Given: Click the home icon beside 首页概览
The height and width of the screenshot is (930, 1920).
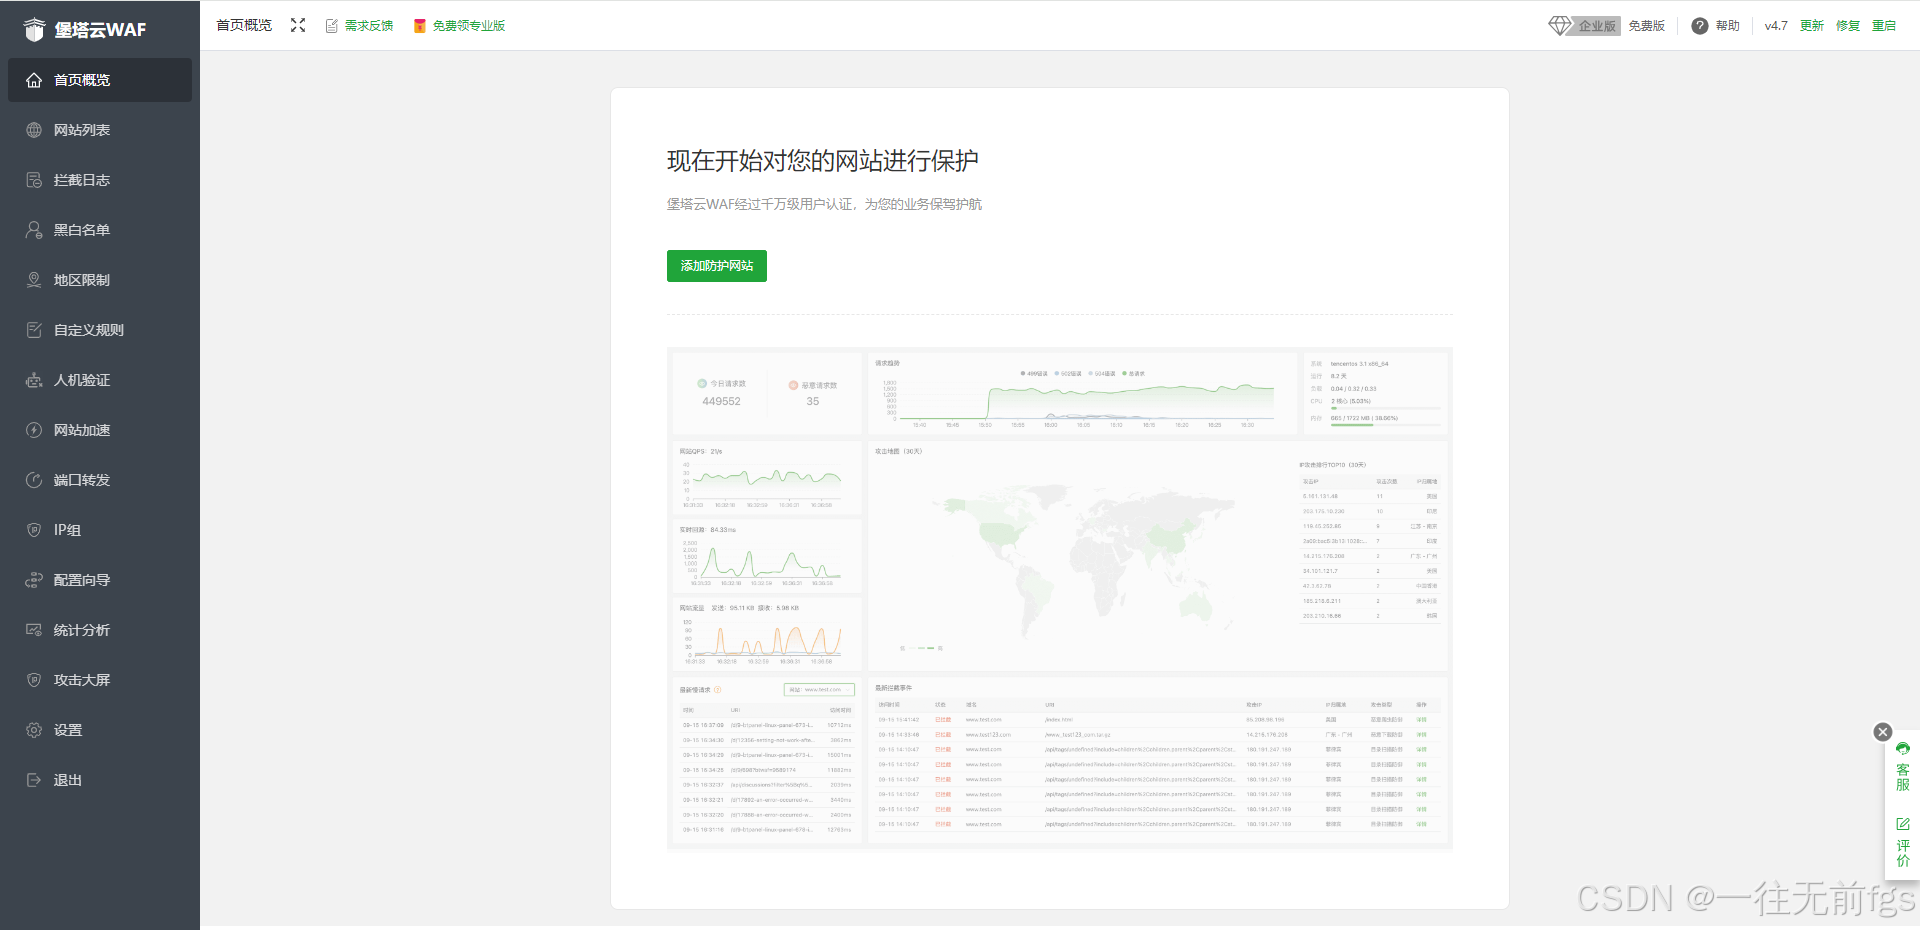Looking at the screenshot, I should (34, 80).
